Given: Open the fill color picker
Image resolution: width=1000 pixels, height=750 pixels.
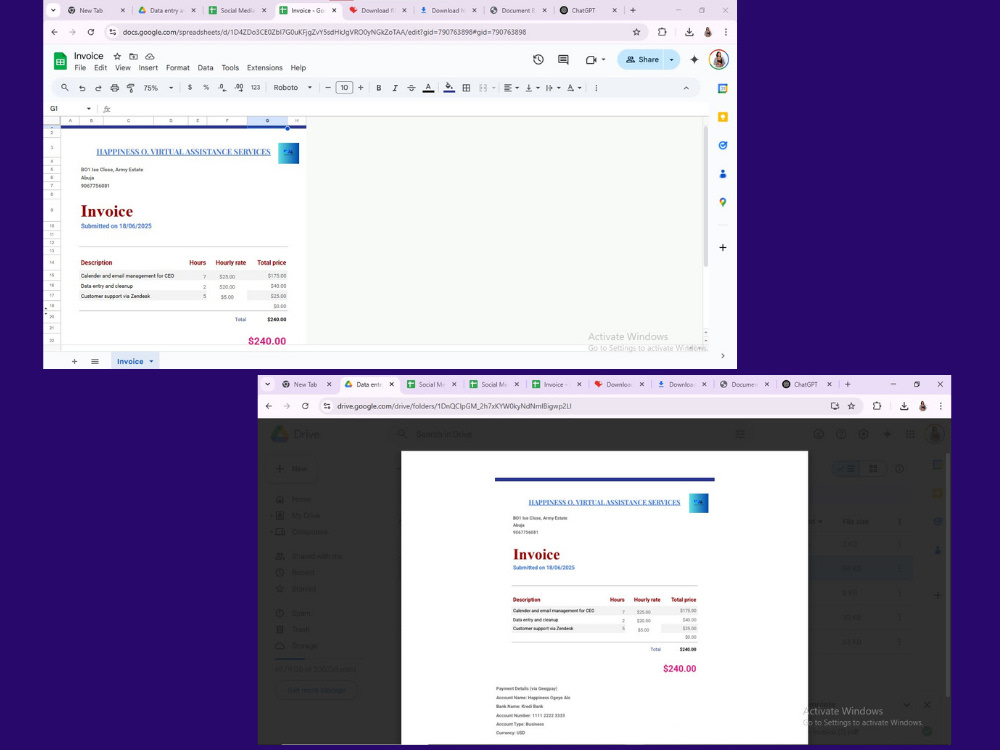Looking at the screenshot, I should click(449, 88).
